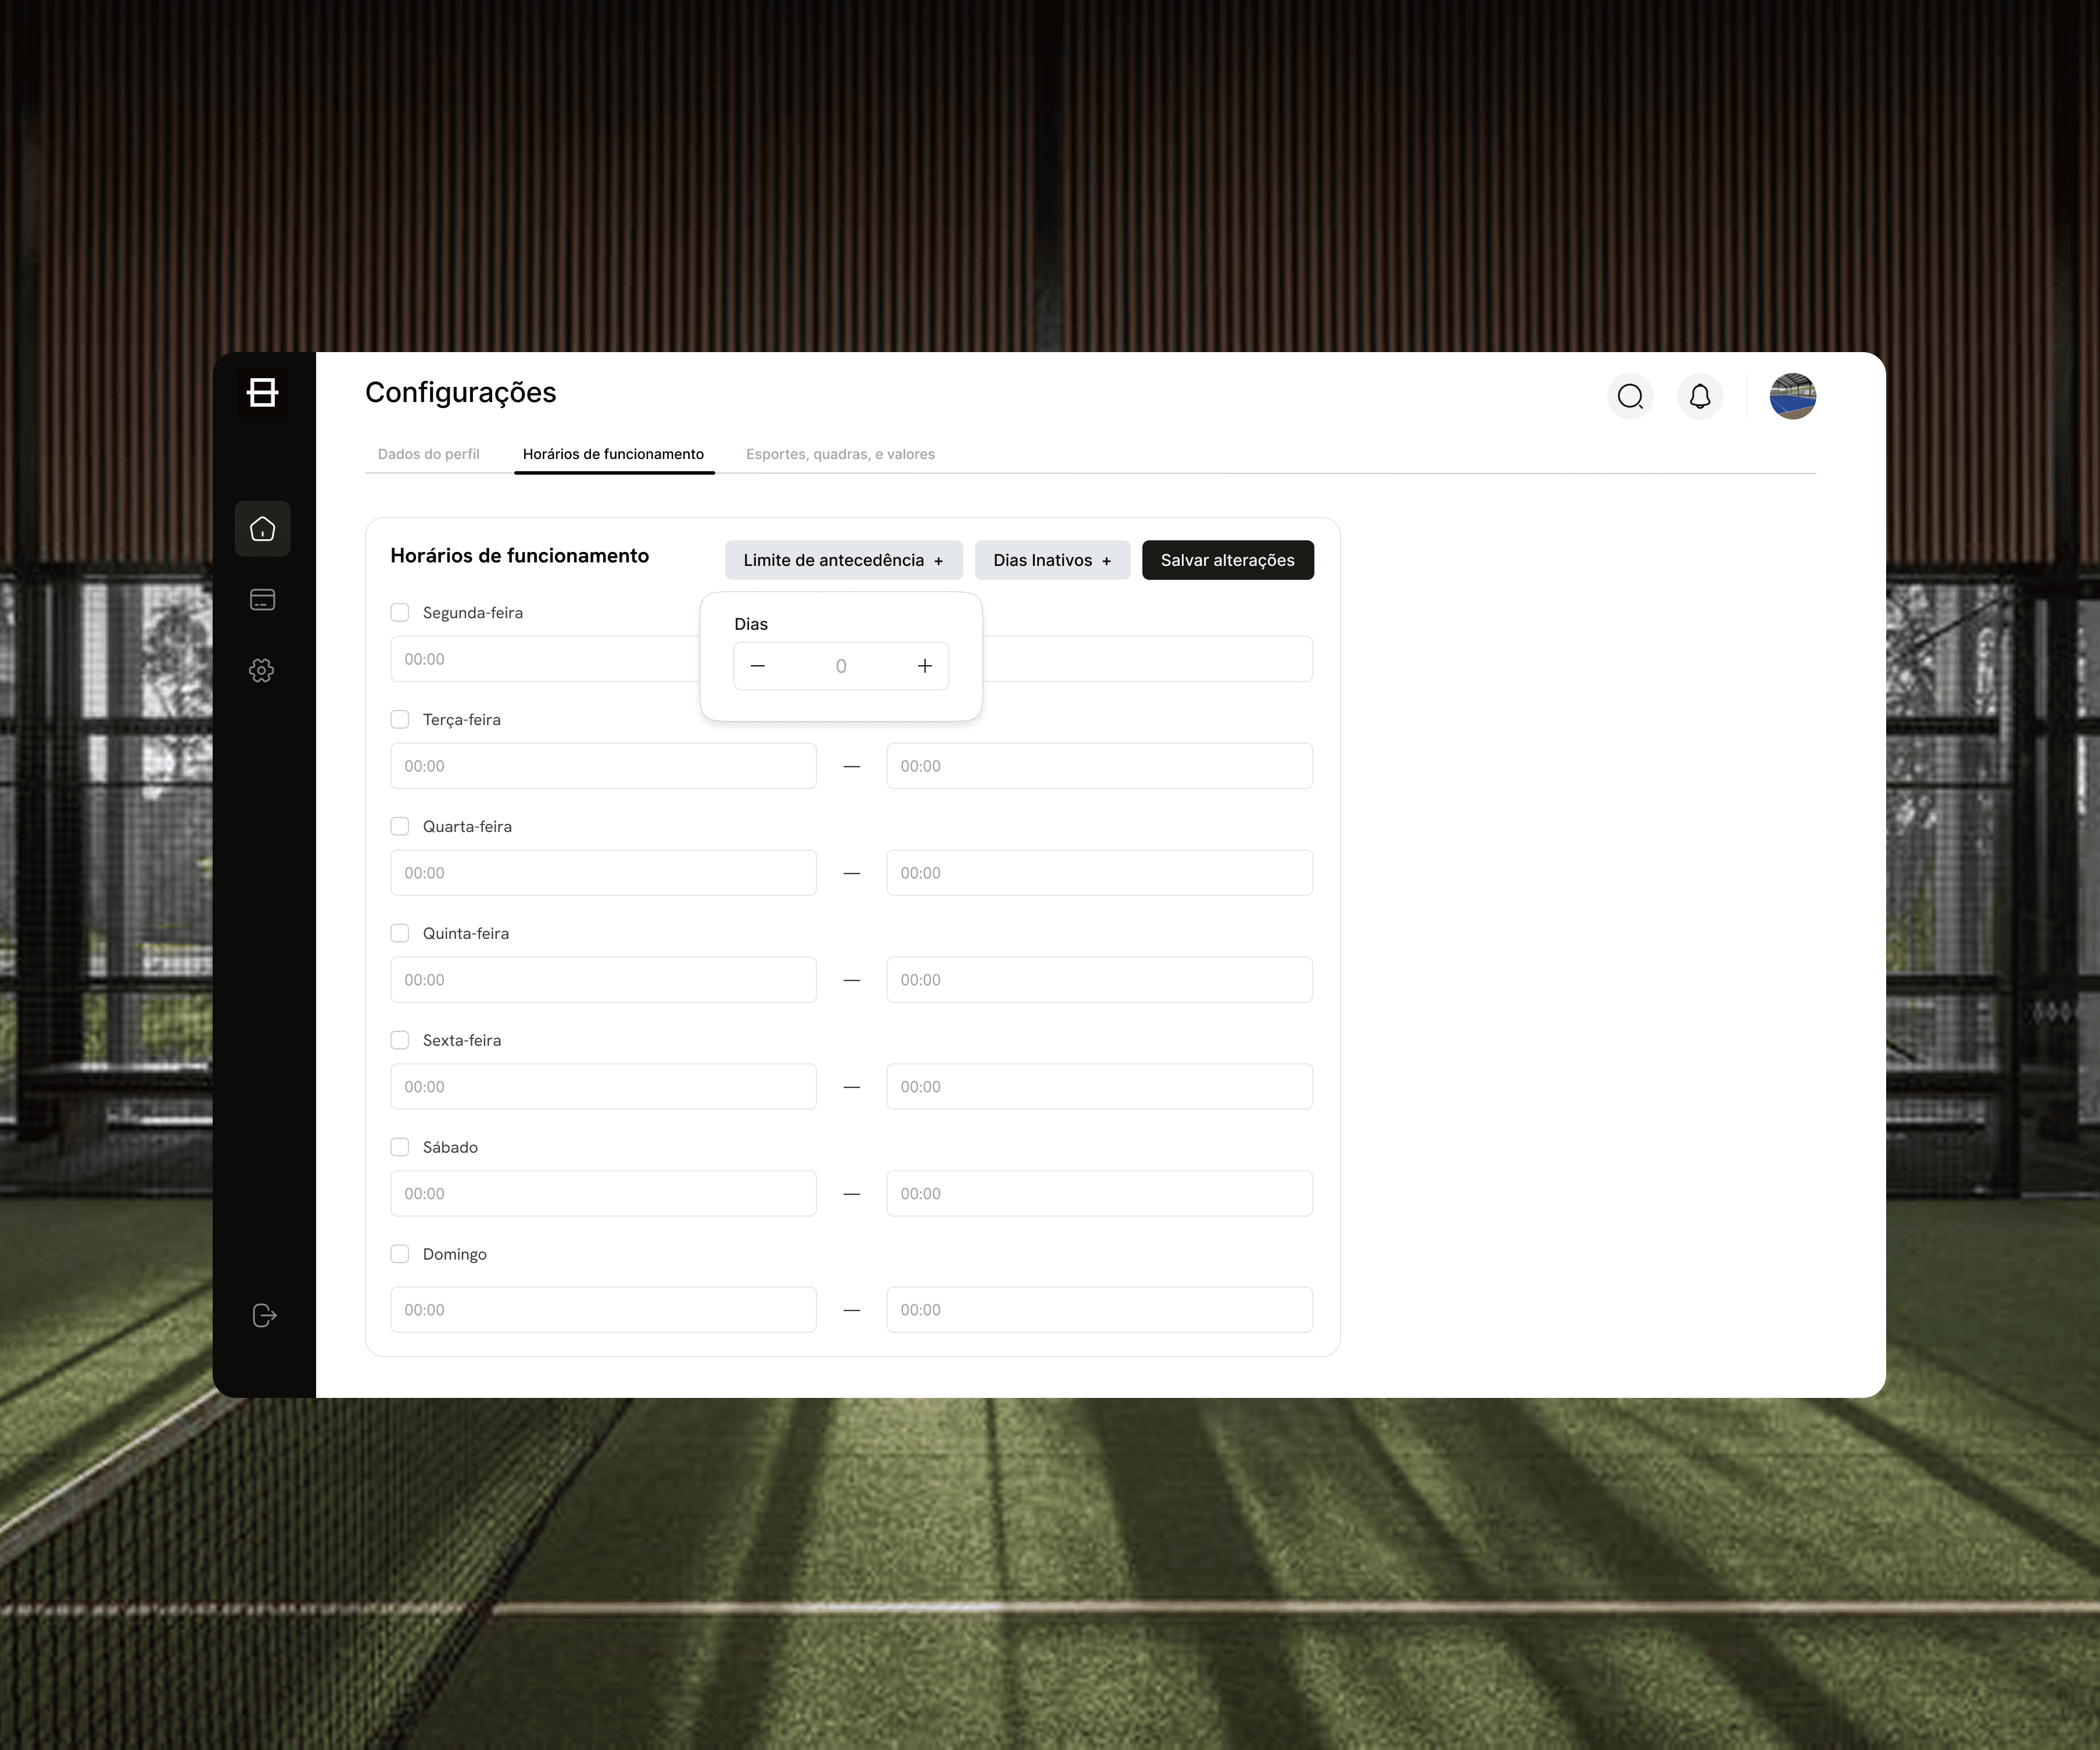Screen dimensions: 2100x1750
Task: Open the settings gear in sidebar
Action: (x=262, y=671)
